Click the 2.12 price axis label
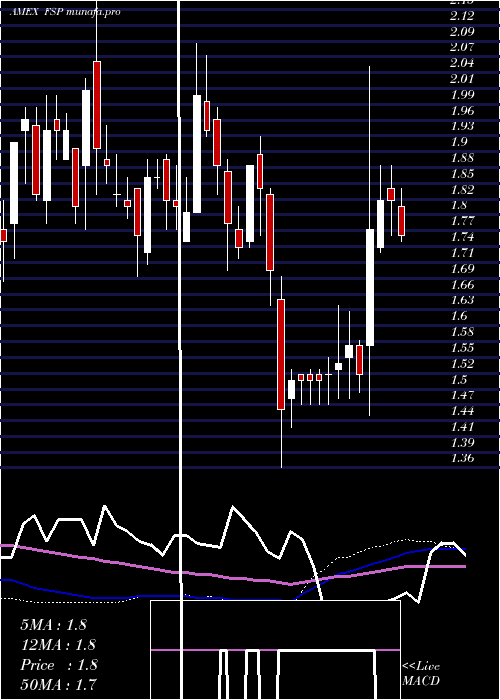The width and height of the screenshot is (500, 700). (x=462, y=16)
